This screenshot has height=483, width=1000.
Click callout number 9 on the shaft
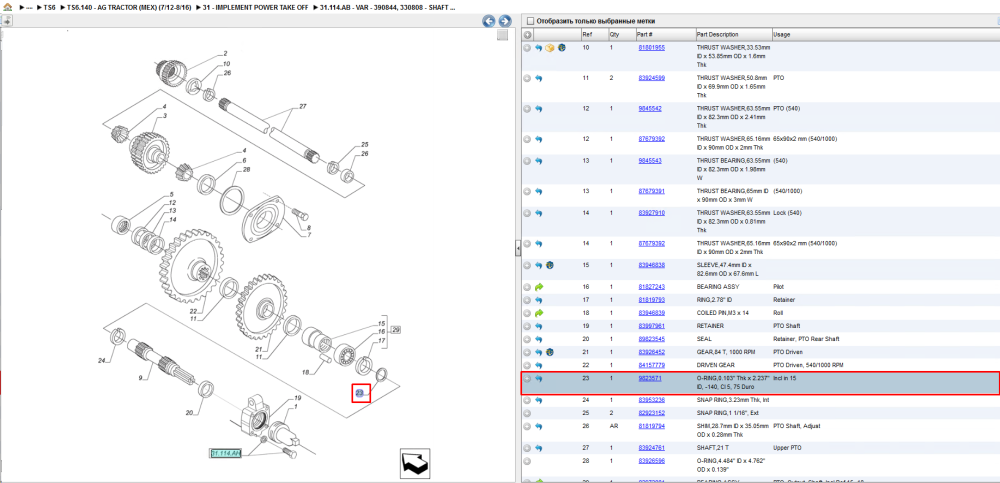tap(140, 378)
